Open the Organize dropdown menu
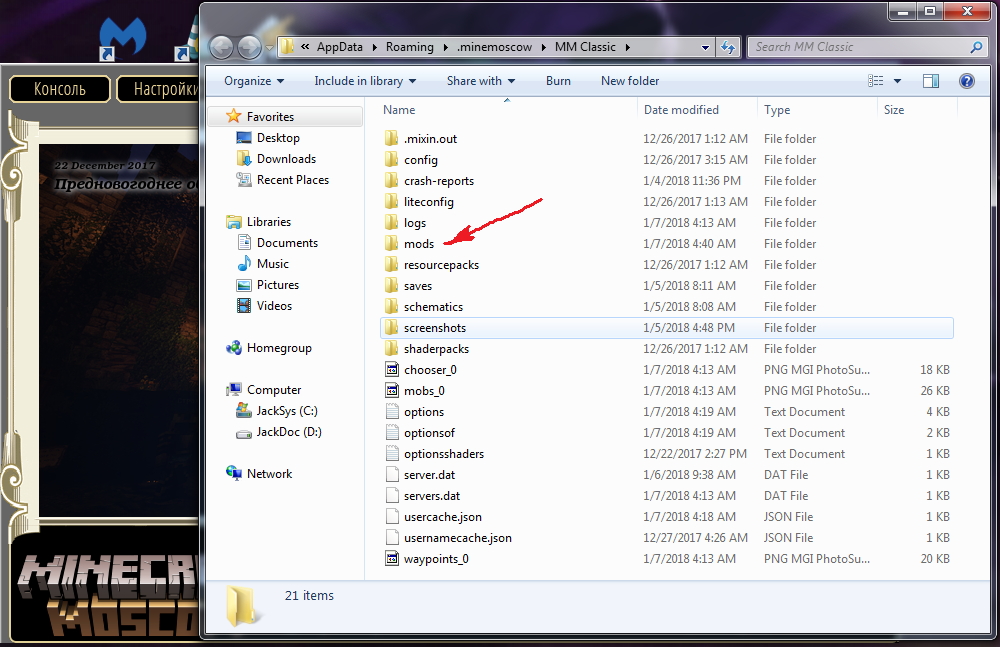This screenshot has height=647, width=1000. [253, 81]
